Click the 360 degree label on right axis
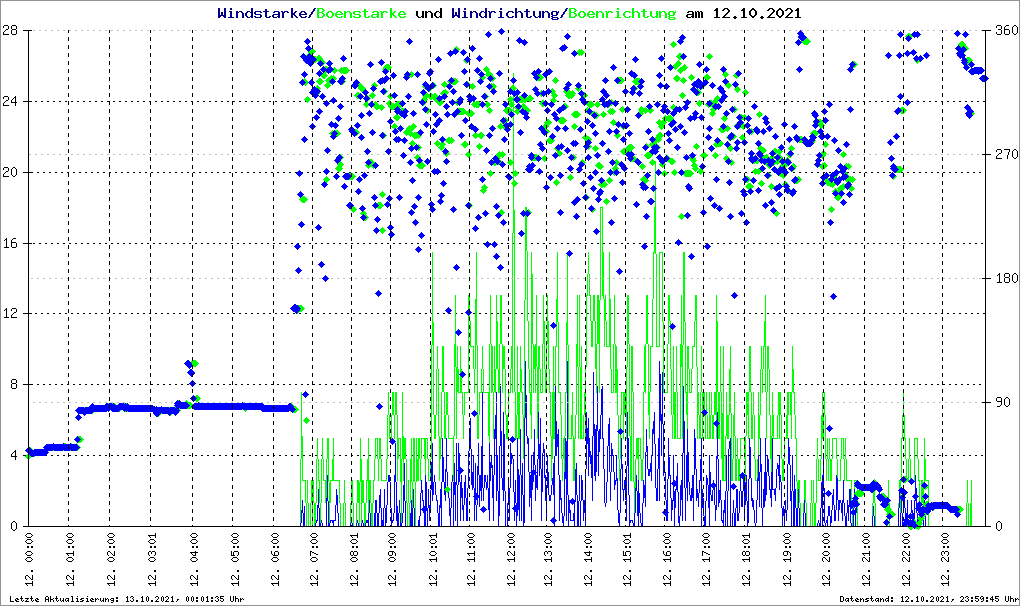 pos(1005,31)
